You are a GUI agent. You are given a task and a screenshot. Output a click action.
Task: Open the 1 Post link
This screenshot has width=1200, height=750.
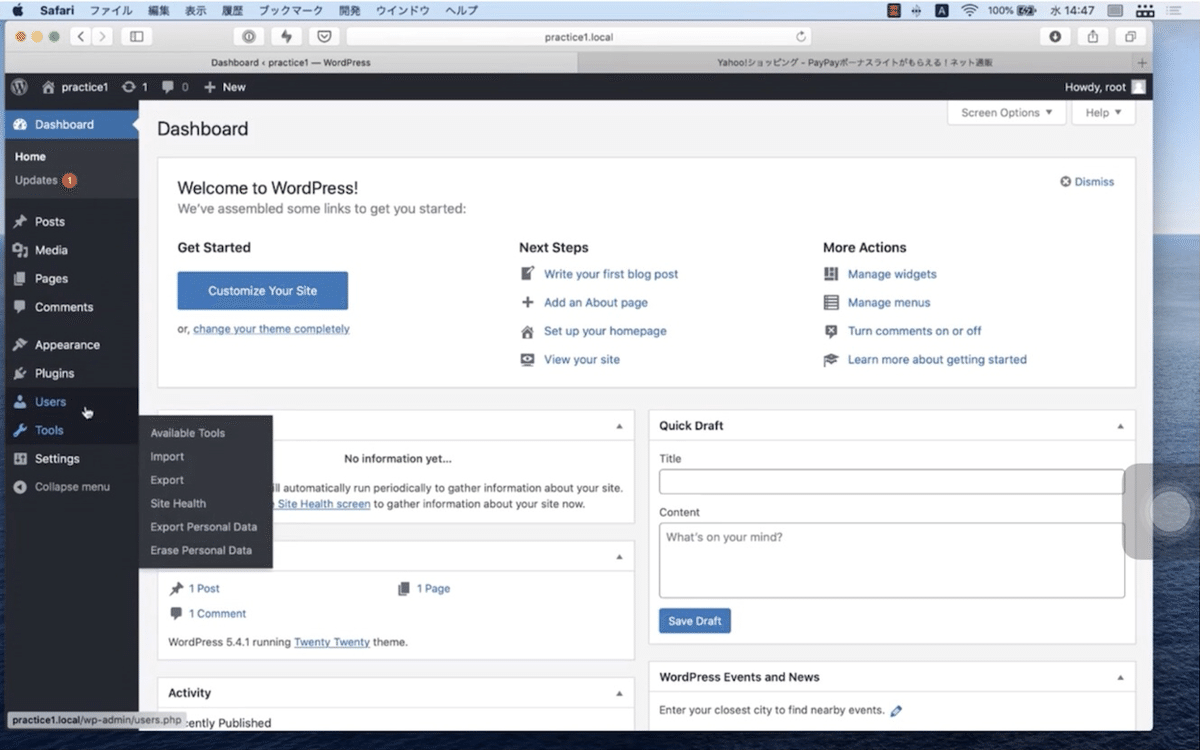coord(204,589)
